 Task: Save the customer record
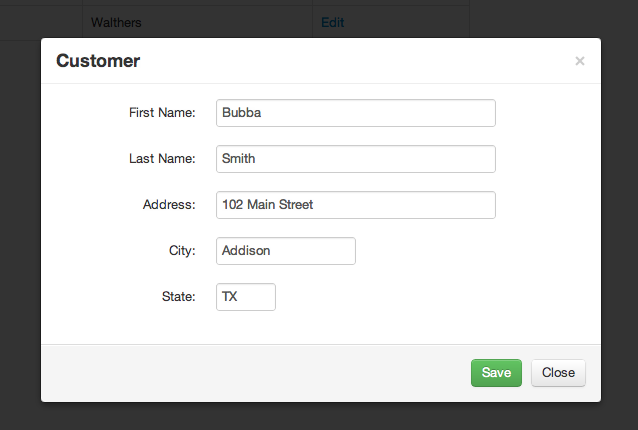pyautogui.click(x=496, y=373)
